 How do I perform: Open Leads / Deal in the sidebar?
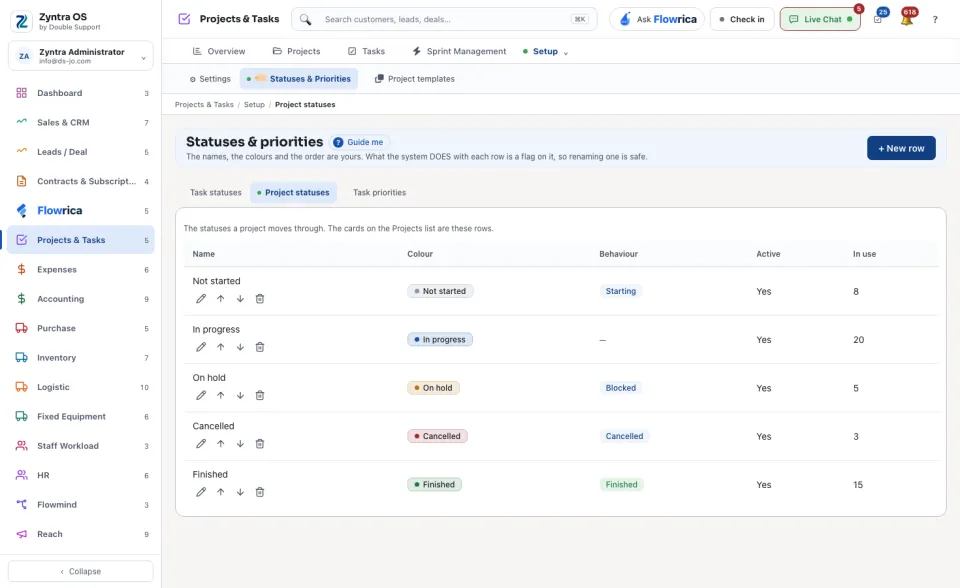coord(81,152)
